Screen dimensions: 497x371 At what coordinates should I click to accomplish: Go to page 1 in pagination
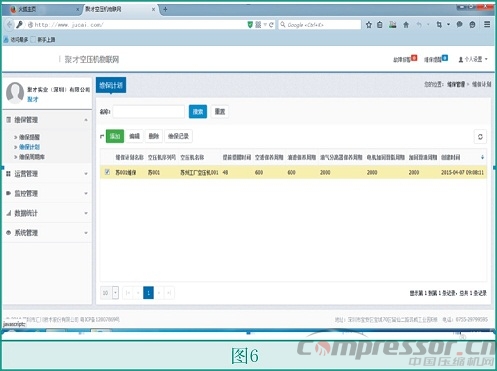[x=148, y=293]
